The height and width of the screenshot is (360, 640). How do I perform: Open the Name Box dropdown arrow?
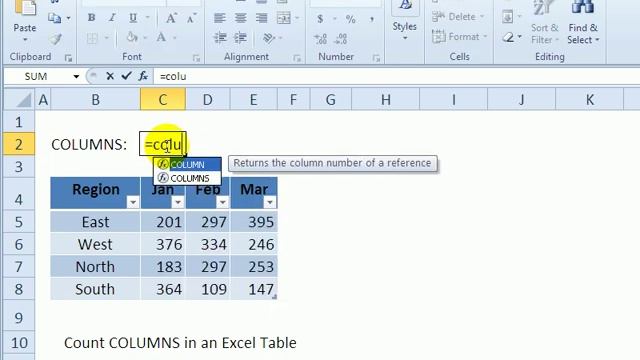(76, 76)
